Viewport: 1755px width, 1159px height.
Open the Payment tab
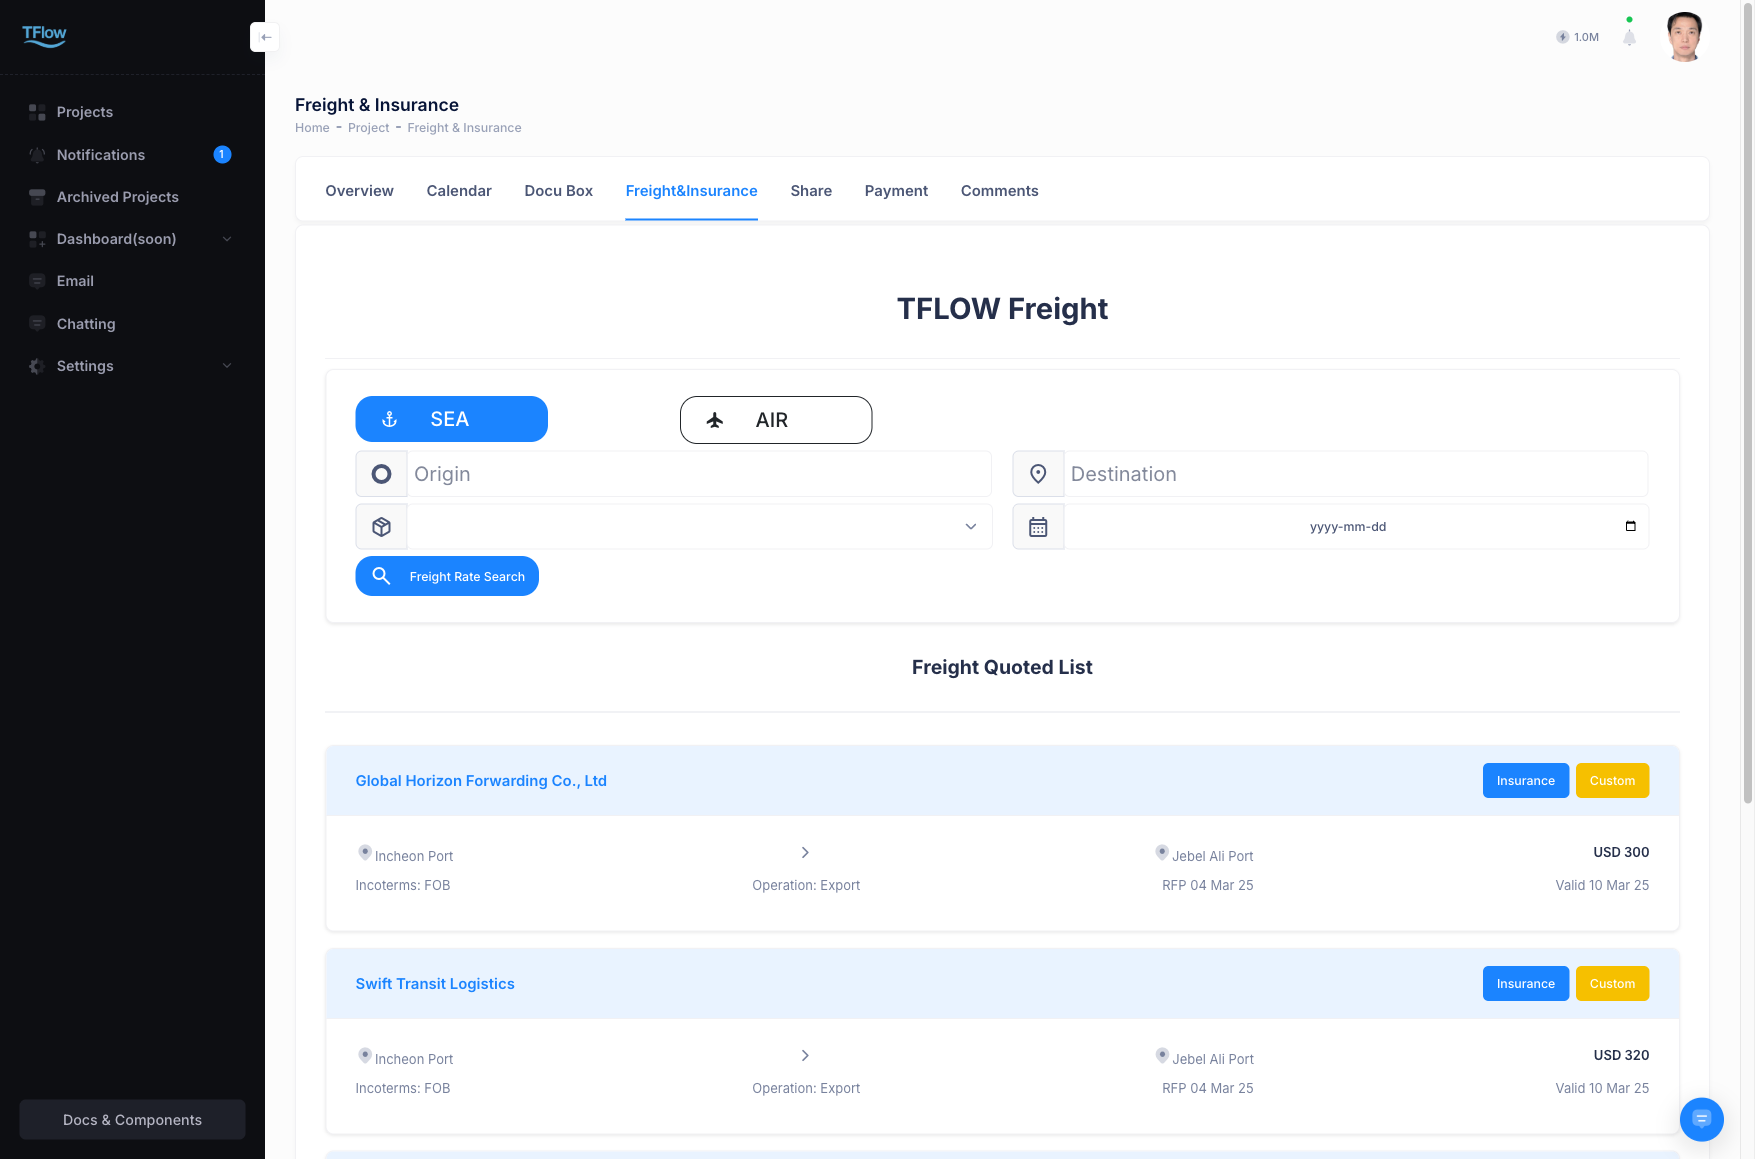896,191
